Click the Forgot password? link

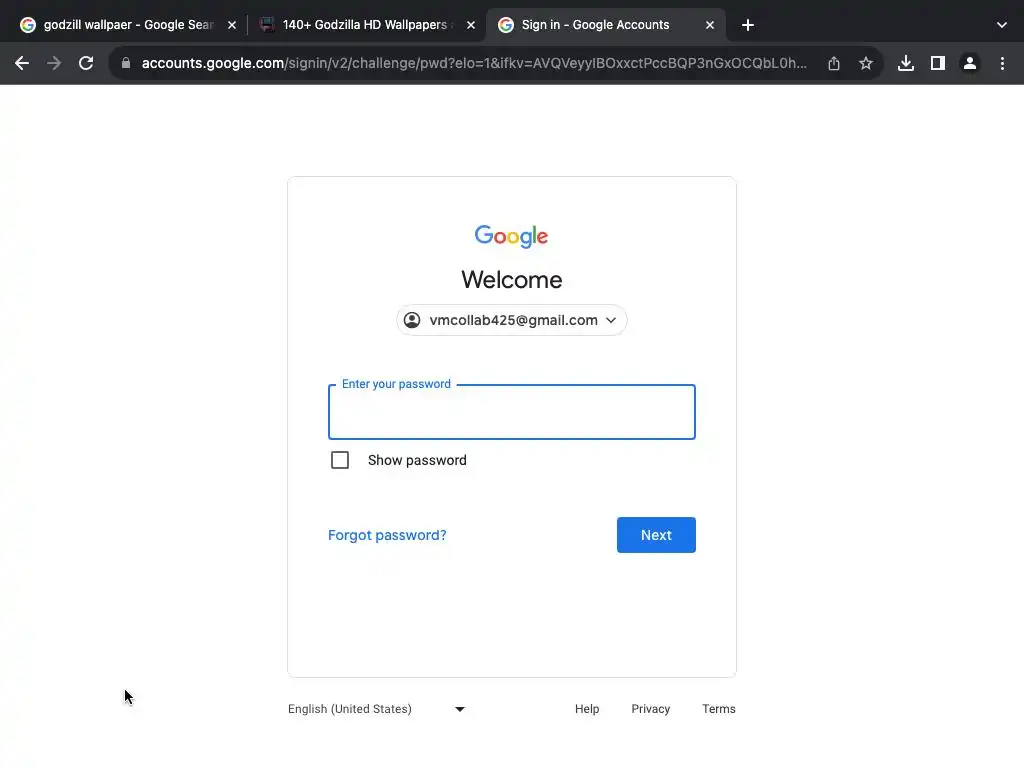tap(387, 535)
